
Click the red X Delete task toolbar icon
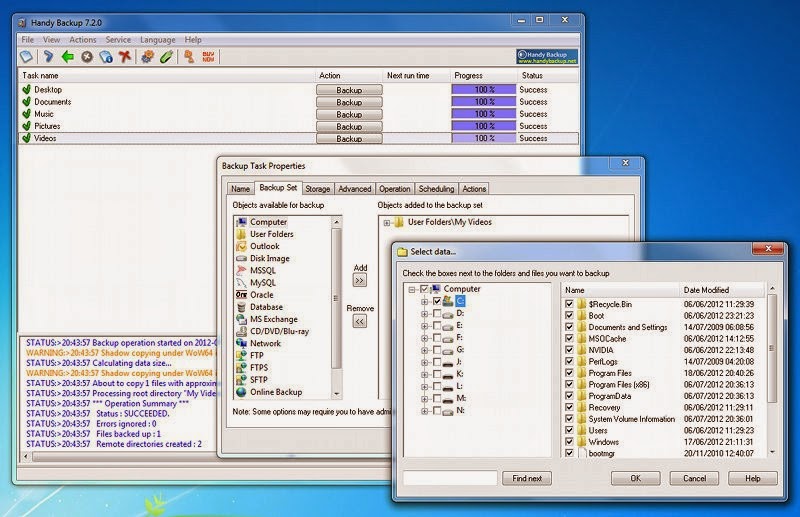125,56
